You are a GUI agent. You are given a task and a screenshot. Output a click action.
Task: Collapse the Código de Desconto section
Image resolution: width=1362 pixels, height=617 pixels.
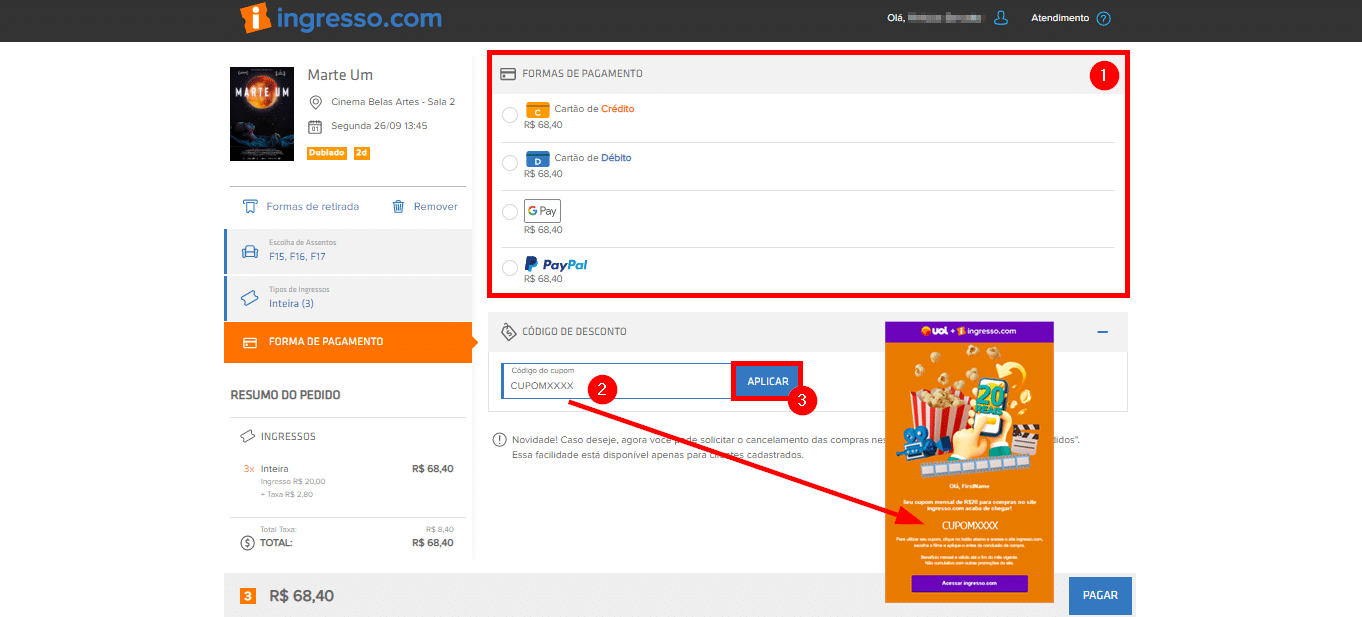coord(1102,332)
